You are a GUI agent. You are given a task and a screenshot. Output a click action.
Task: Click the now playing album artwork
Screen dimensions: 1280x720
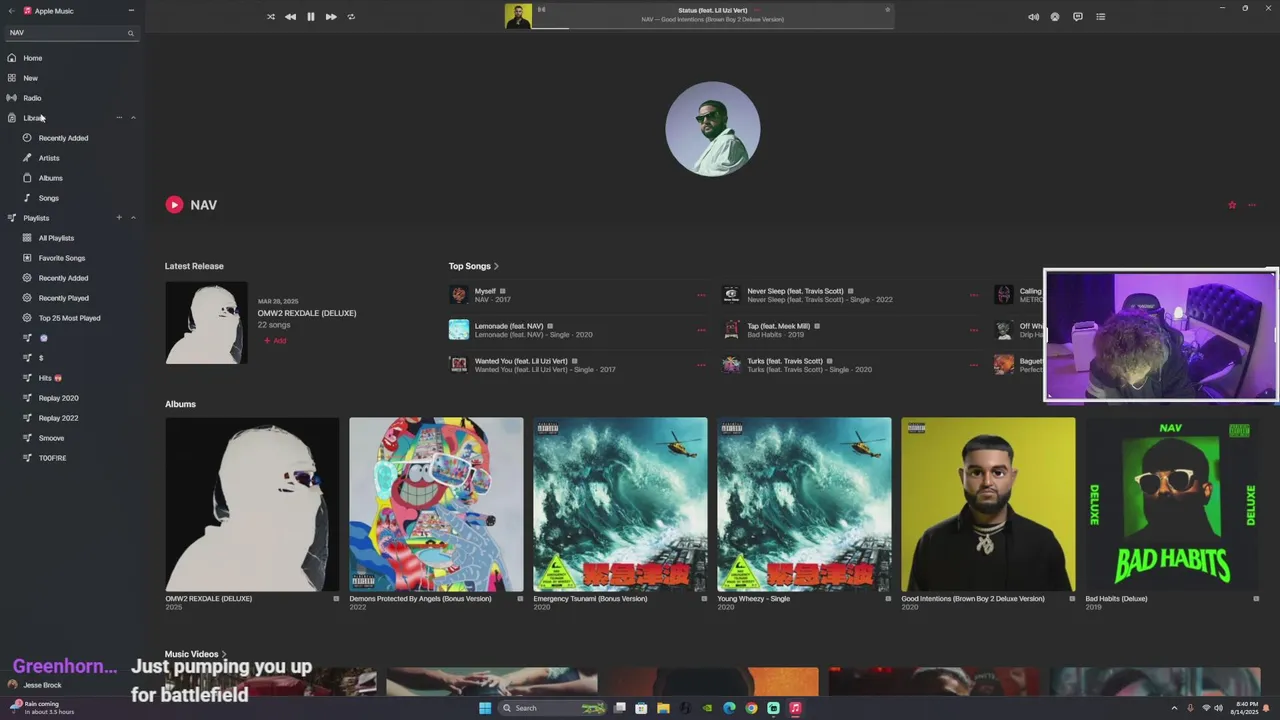[518, 16]
